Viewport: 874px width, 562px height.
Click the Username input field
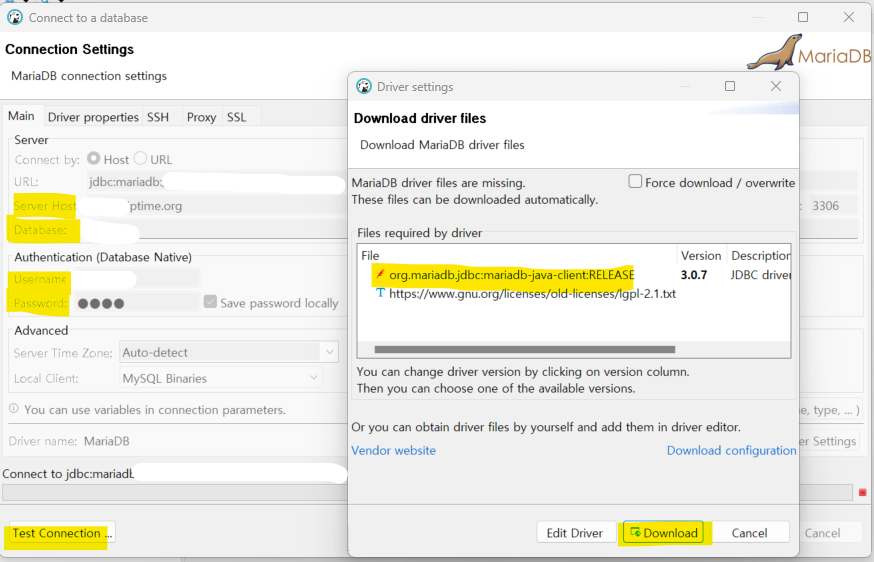point(137,278)
